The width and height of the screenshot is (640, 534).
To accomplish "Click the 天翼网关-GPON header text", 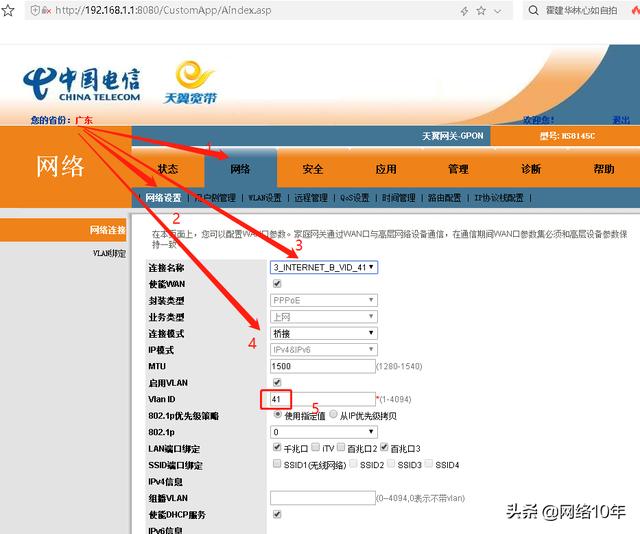I will [x=453, y=136].
